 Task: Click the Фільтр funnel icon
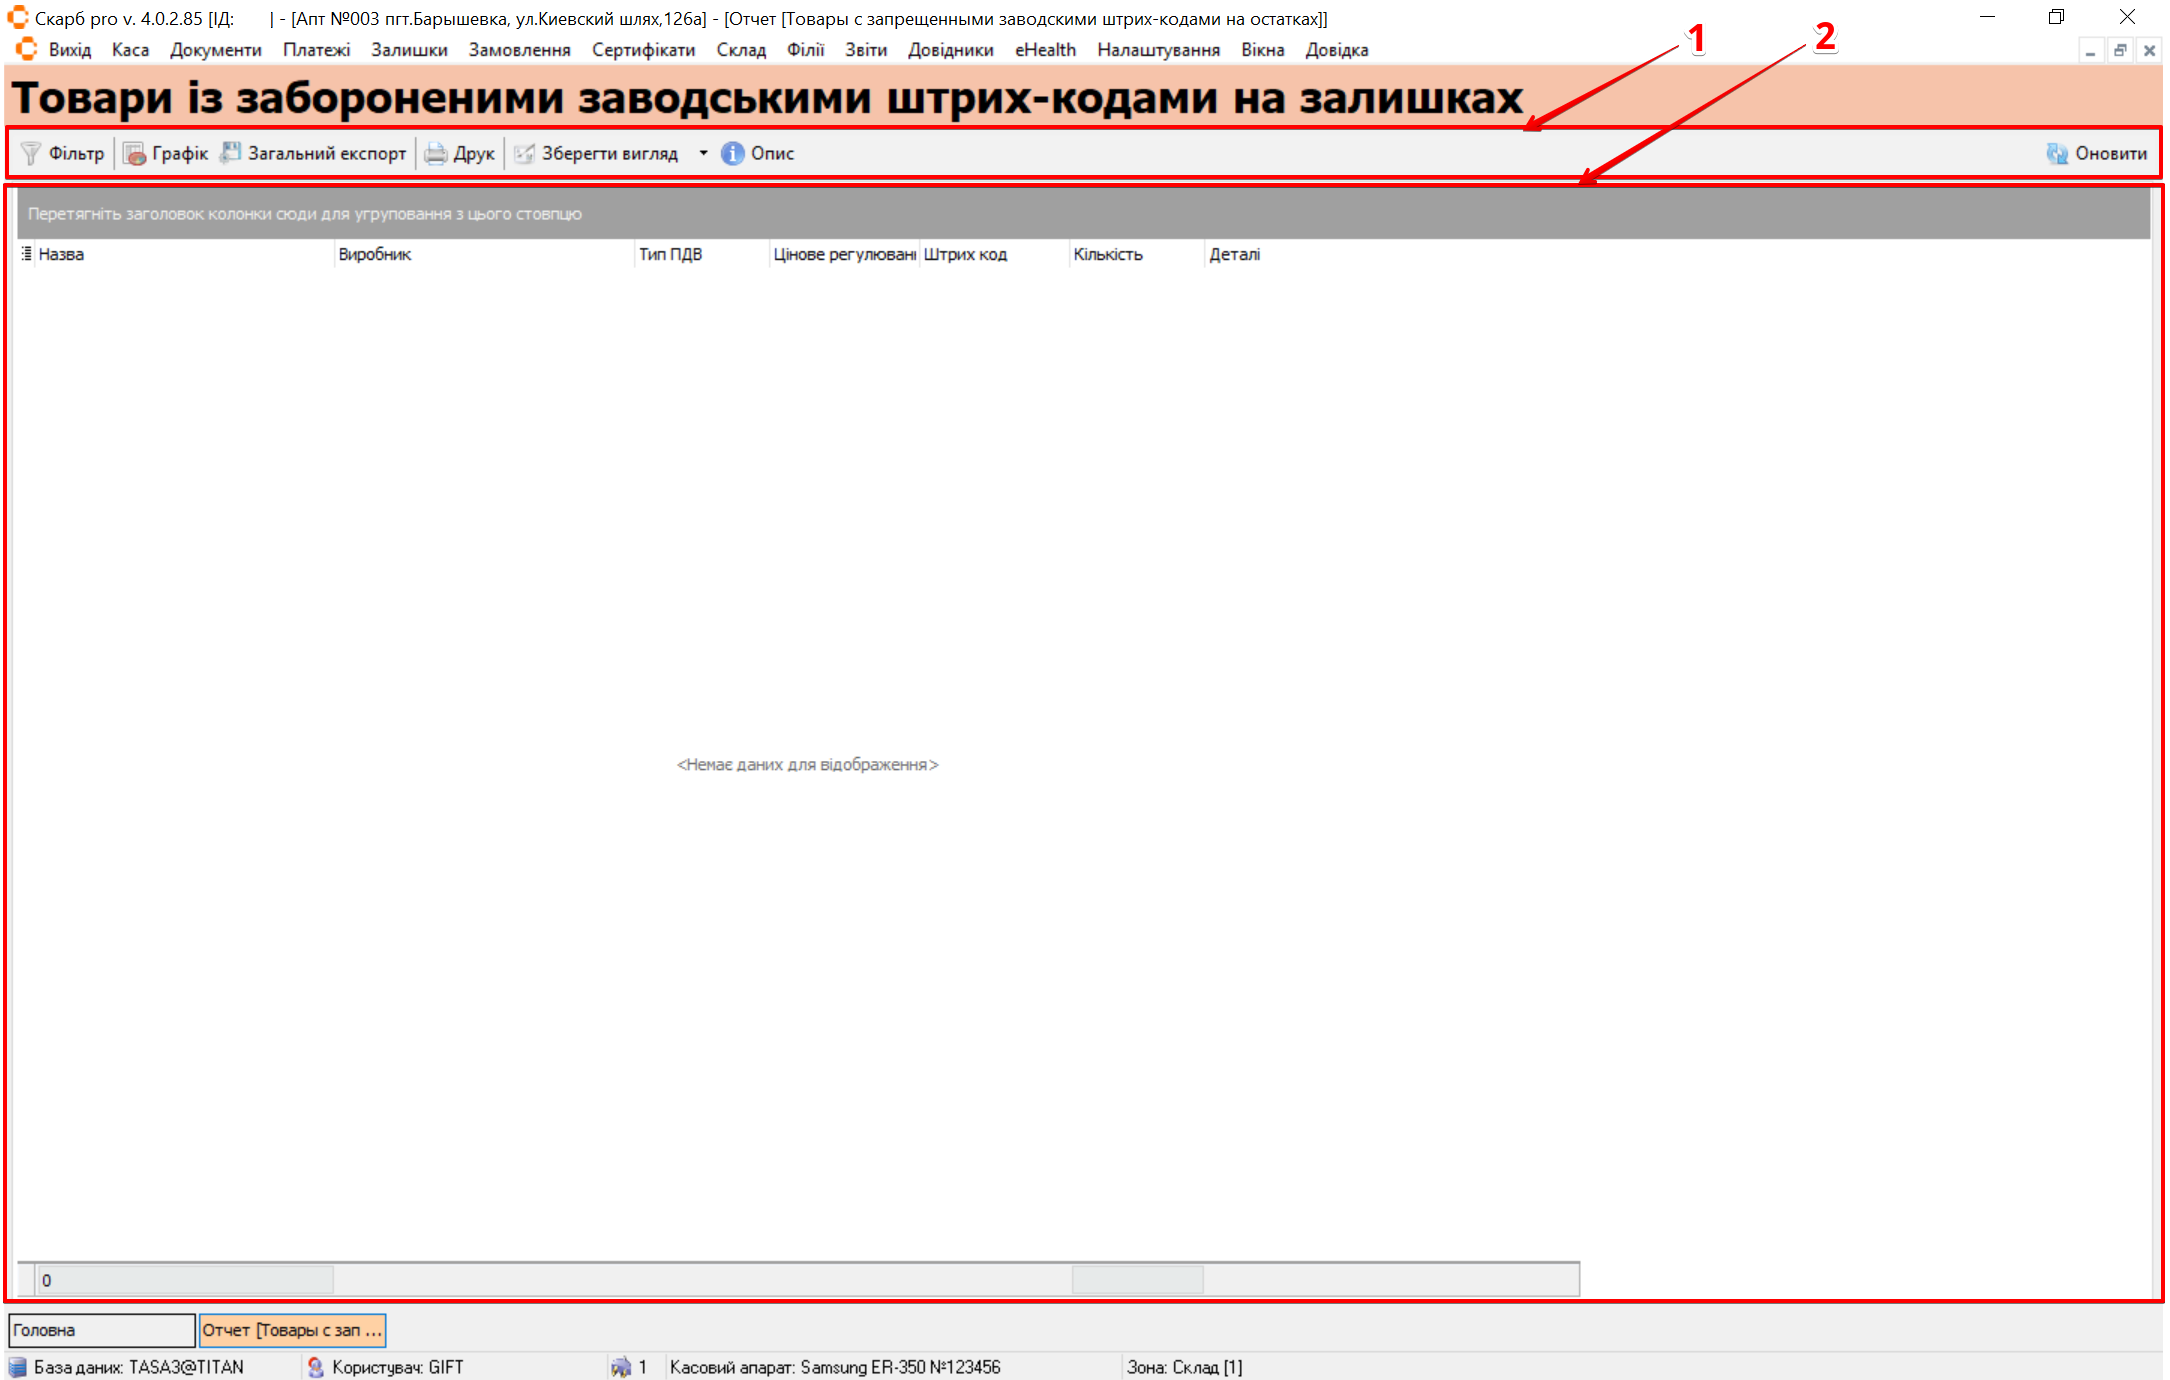[31, 153]
